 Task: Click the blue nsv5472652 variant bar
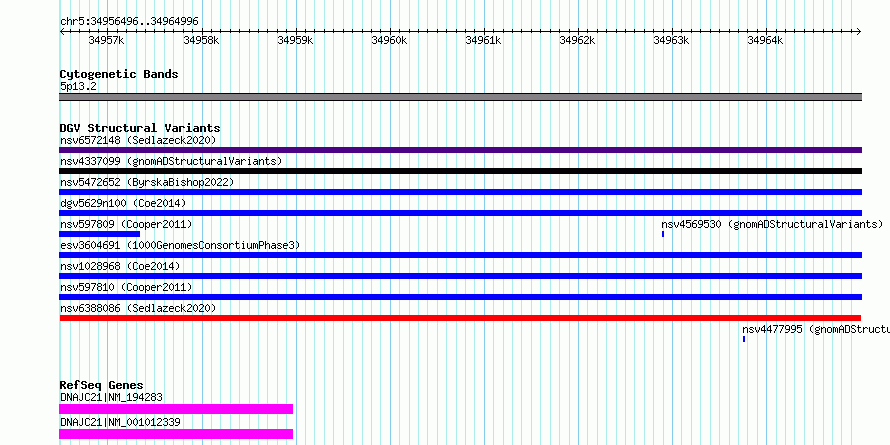point(460,192)
